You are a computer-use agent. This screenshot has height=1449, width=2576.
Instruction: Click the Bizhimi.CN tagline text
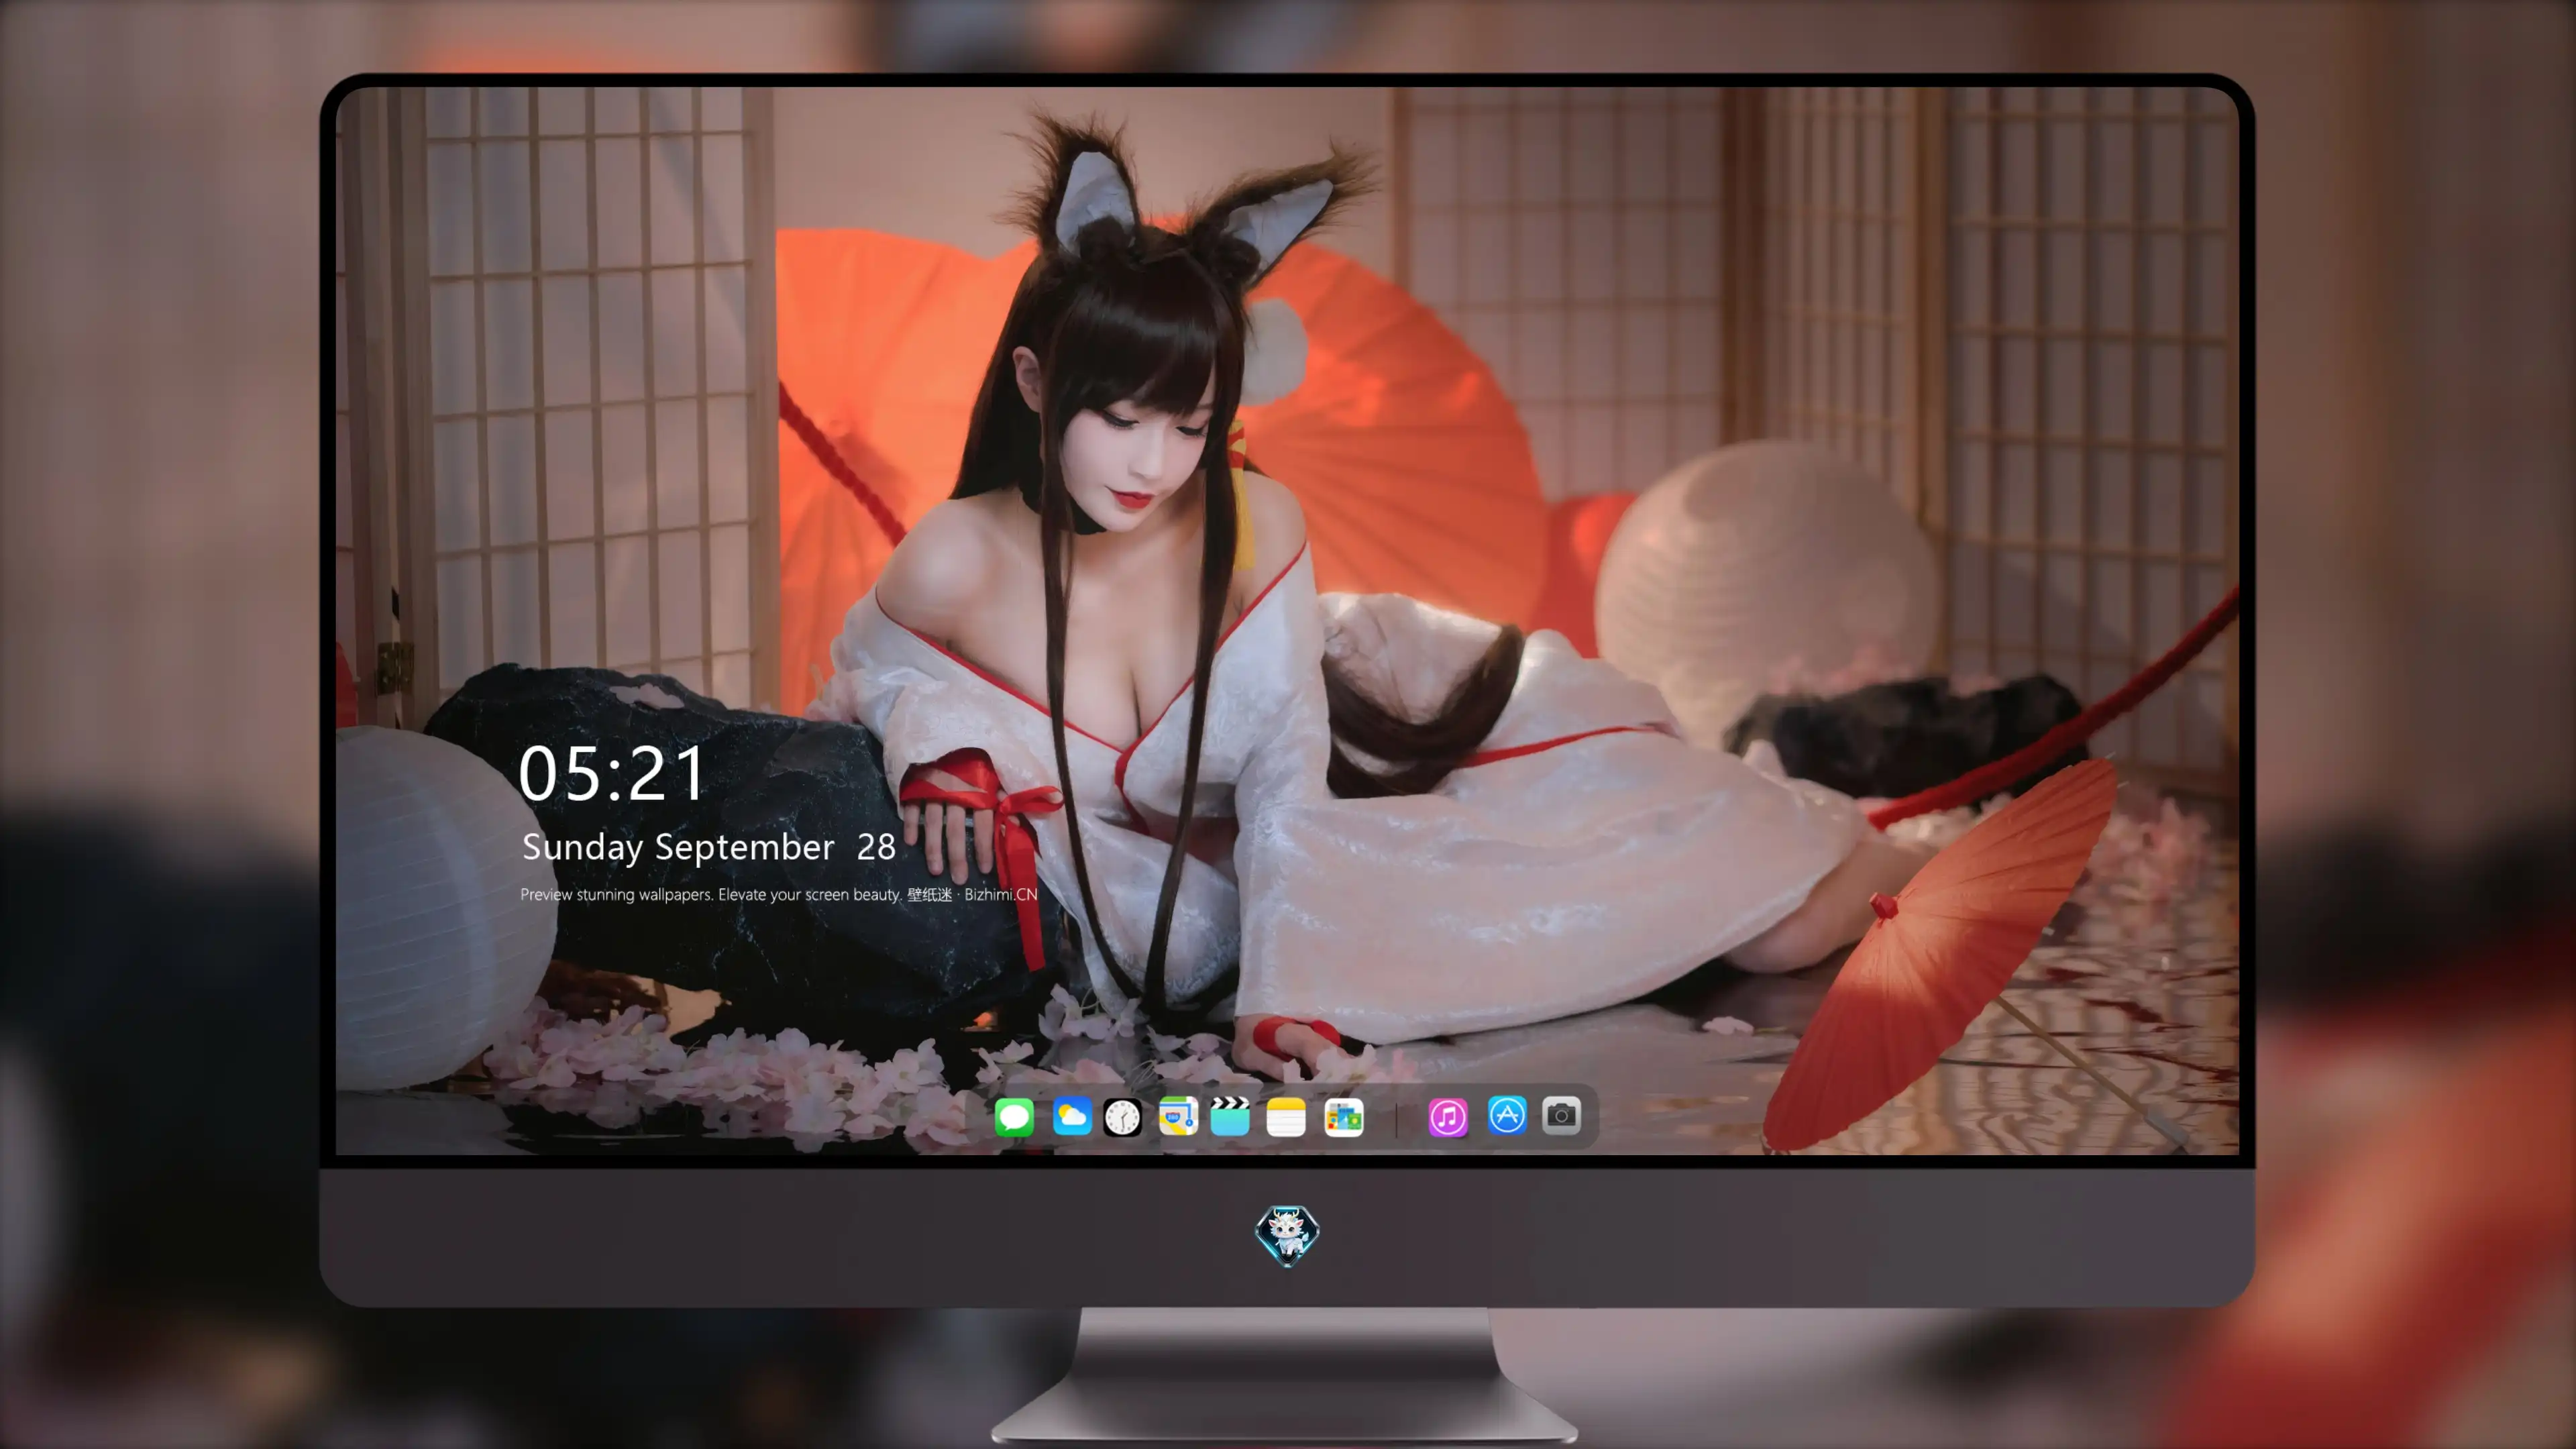coord(779,894)
